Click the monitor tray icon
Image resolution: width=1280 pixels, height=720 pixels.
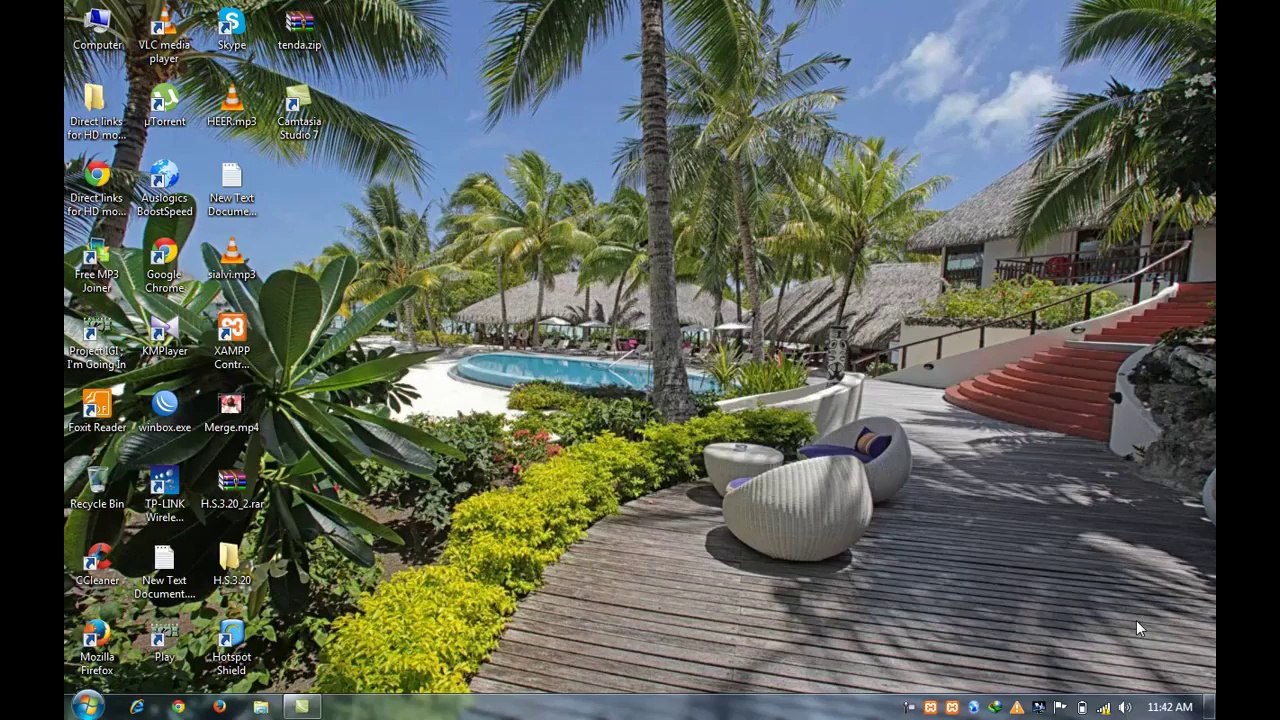(1039, 708)
